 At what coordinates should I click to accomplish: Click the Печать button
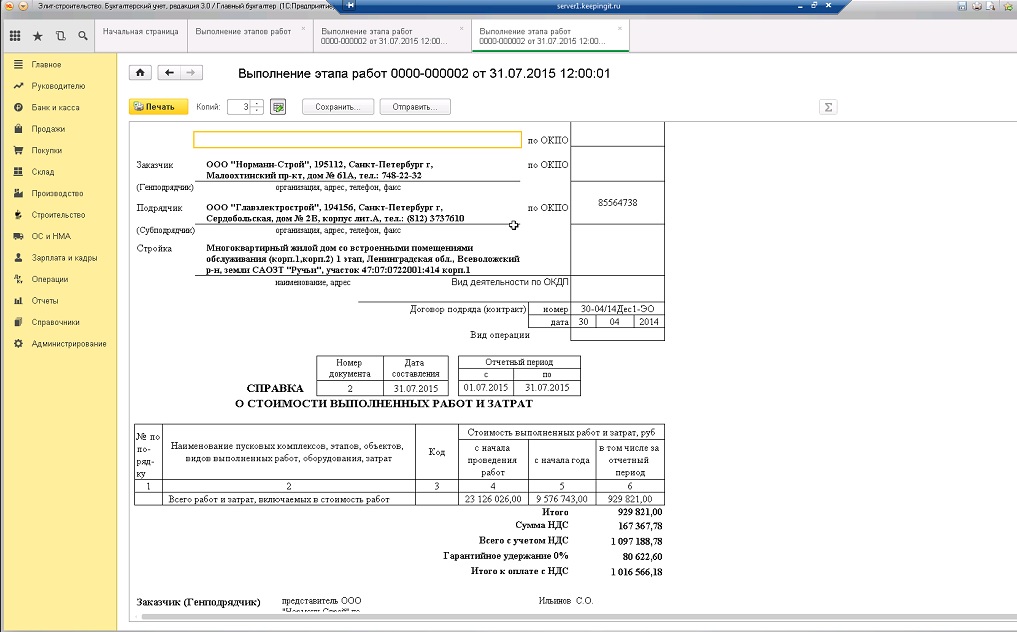pyautogui.click(x=155, y=107)
